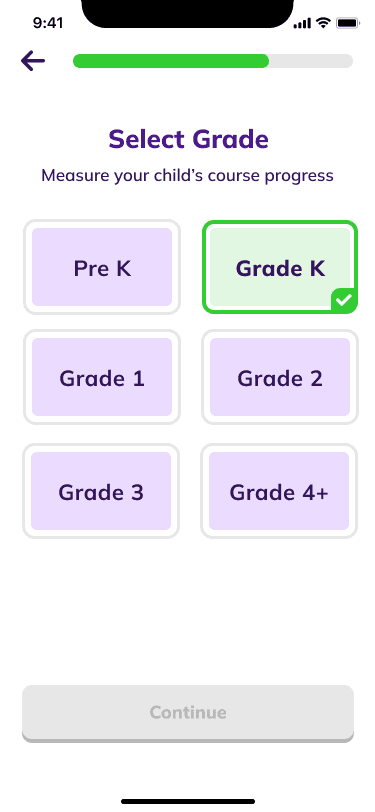Tap the Wi-Fi icon in the status bar
The image size is (375, 812).
pyautogui.click(x=324, y=23)
